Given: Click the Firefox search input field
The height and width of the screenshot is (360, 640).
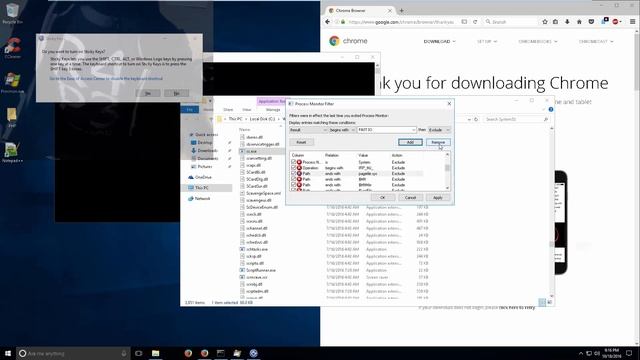Looking at the screenshot, I should click(510, 22).
